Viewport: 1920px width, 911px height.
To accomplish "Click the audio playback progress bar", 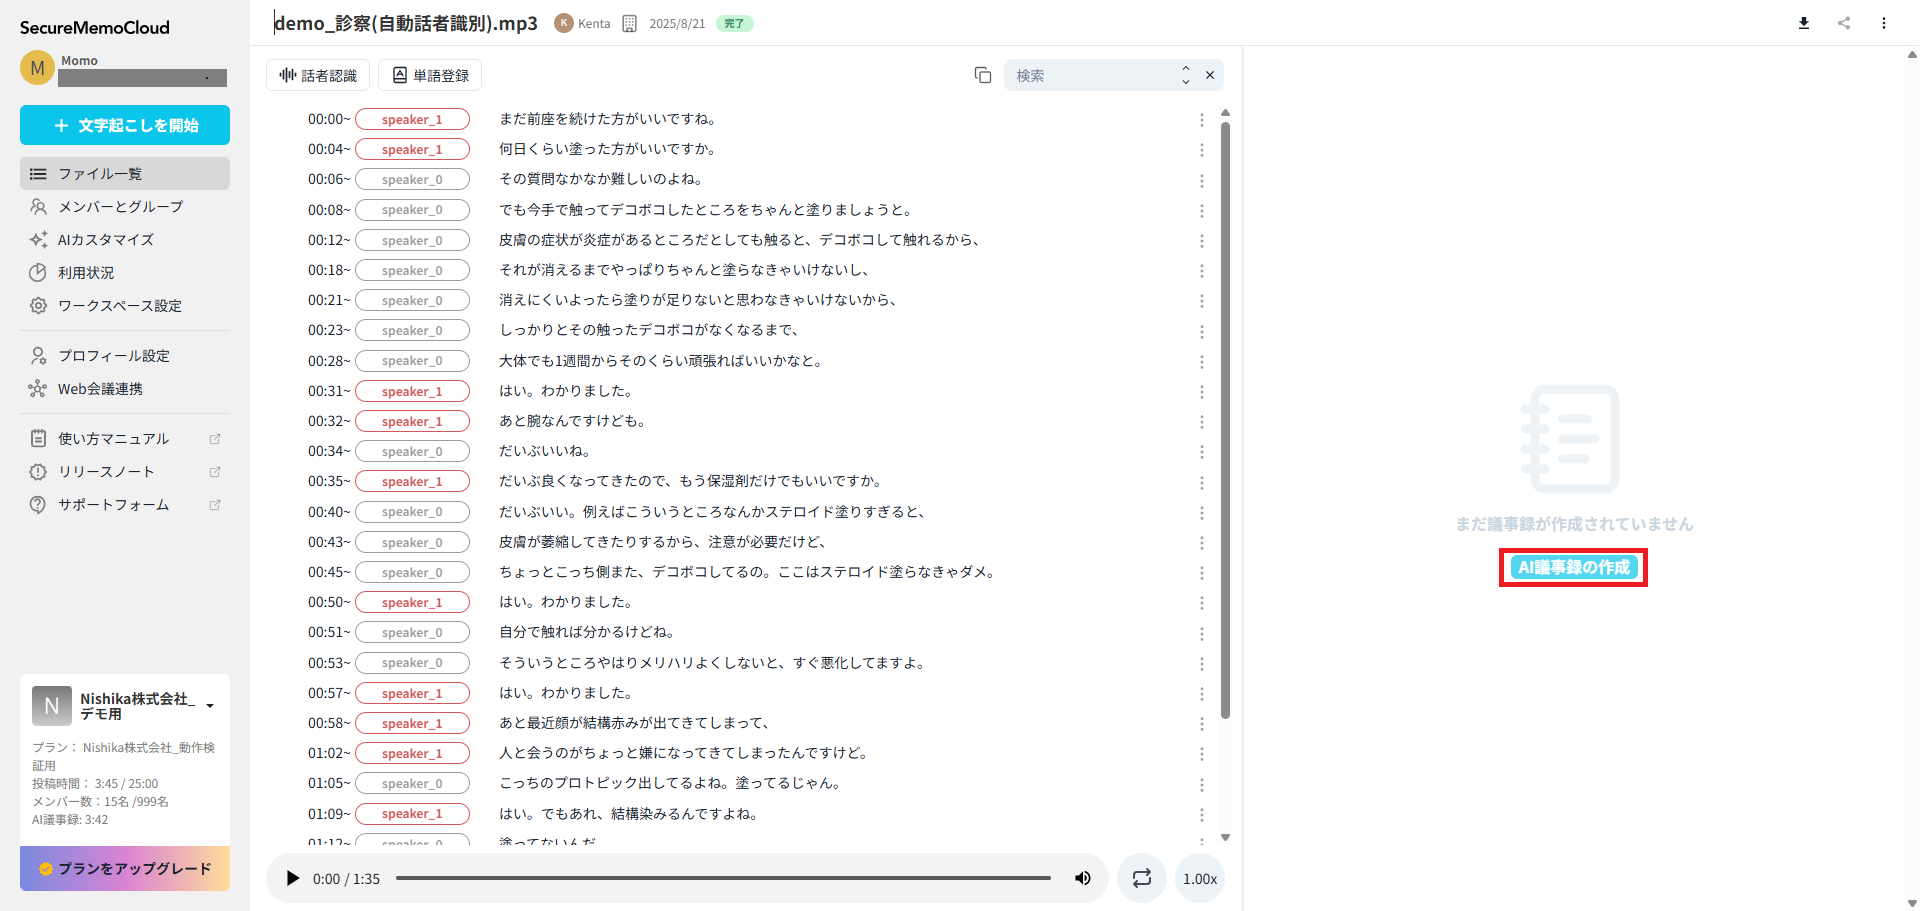I will [x=727, y=878].
